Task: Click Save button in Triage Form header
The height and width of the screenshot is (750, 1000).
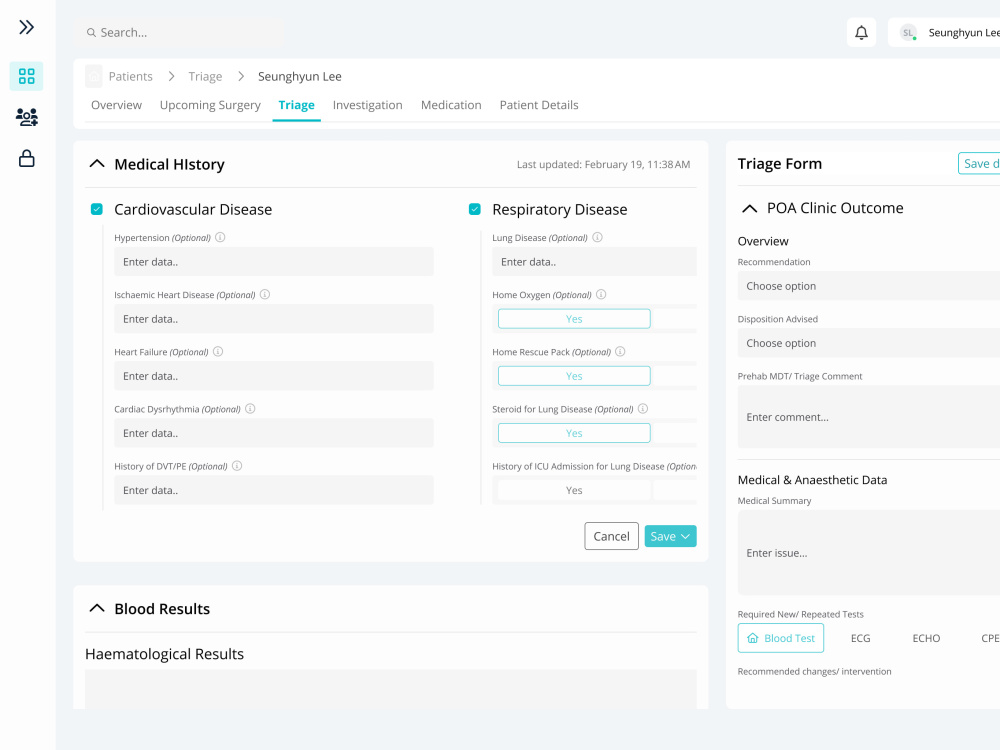Action: pyautogui.click(x=980, y=163)
